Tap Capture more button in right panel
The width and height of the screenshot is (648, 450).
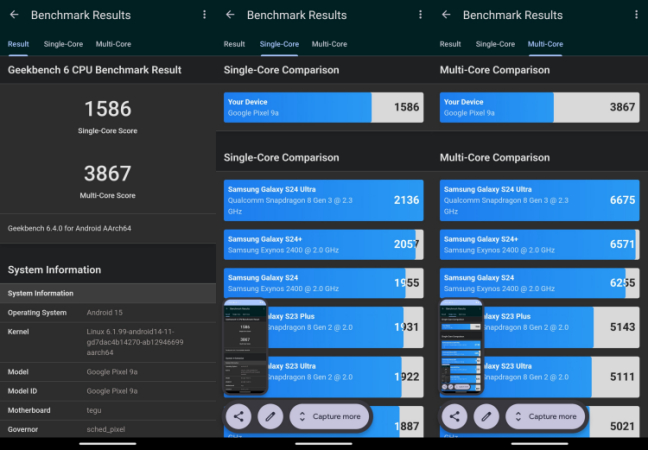tap(546, 417)
